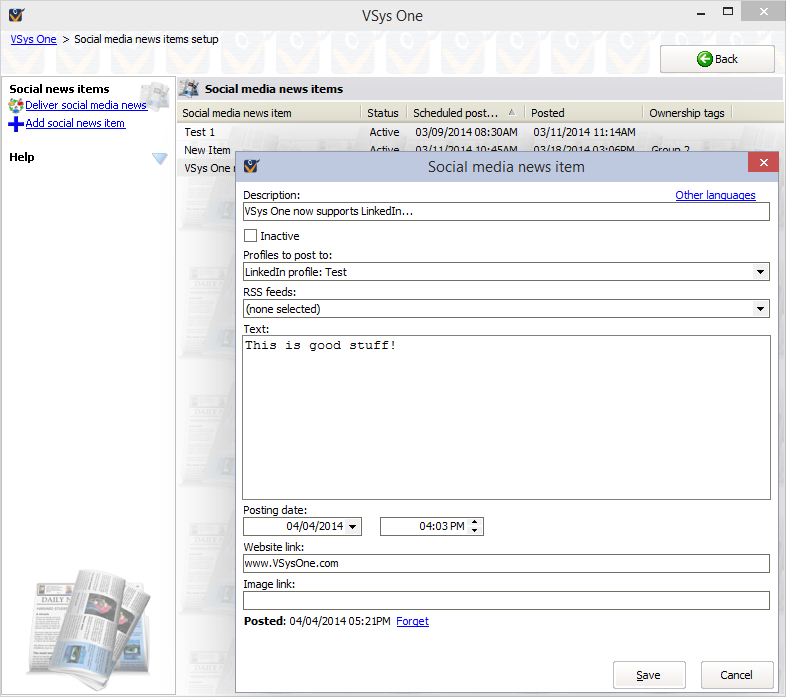Click the large newspaper stack image

click(x=87, y=626)
